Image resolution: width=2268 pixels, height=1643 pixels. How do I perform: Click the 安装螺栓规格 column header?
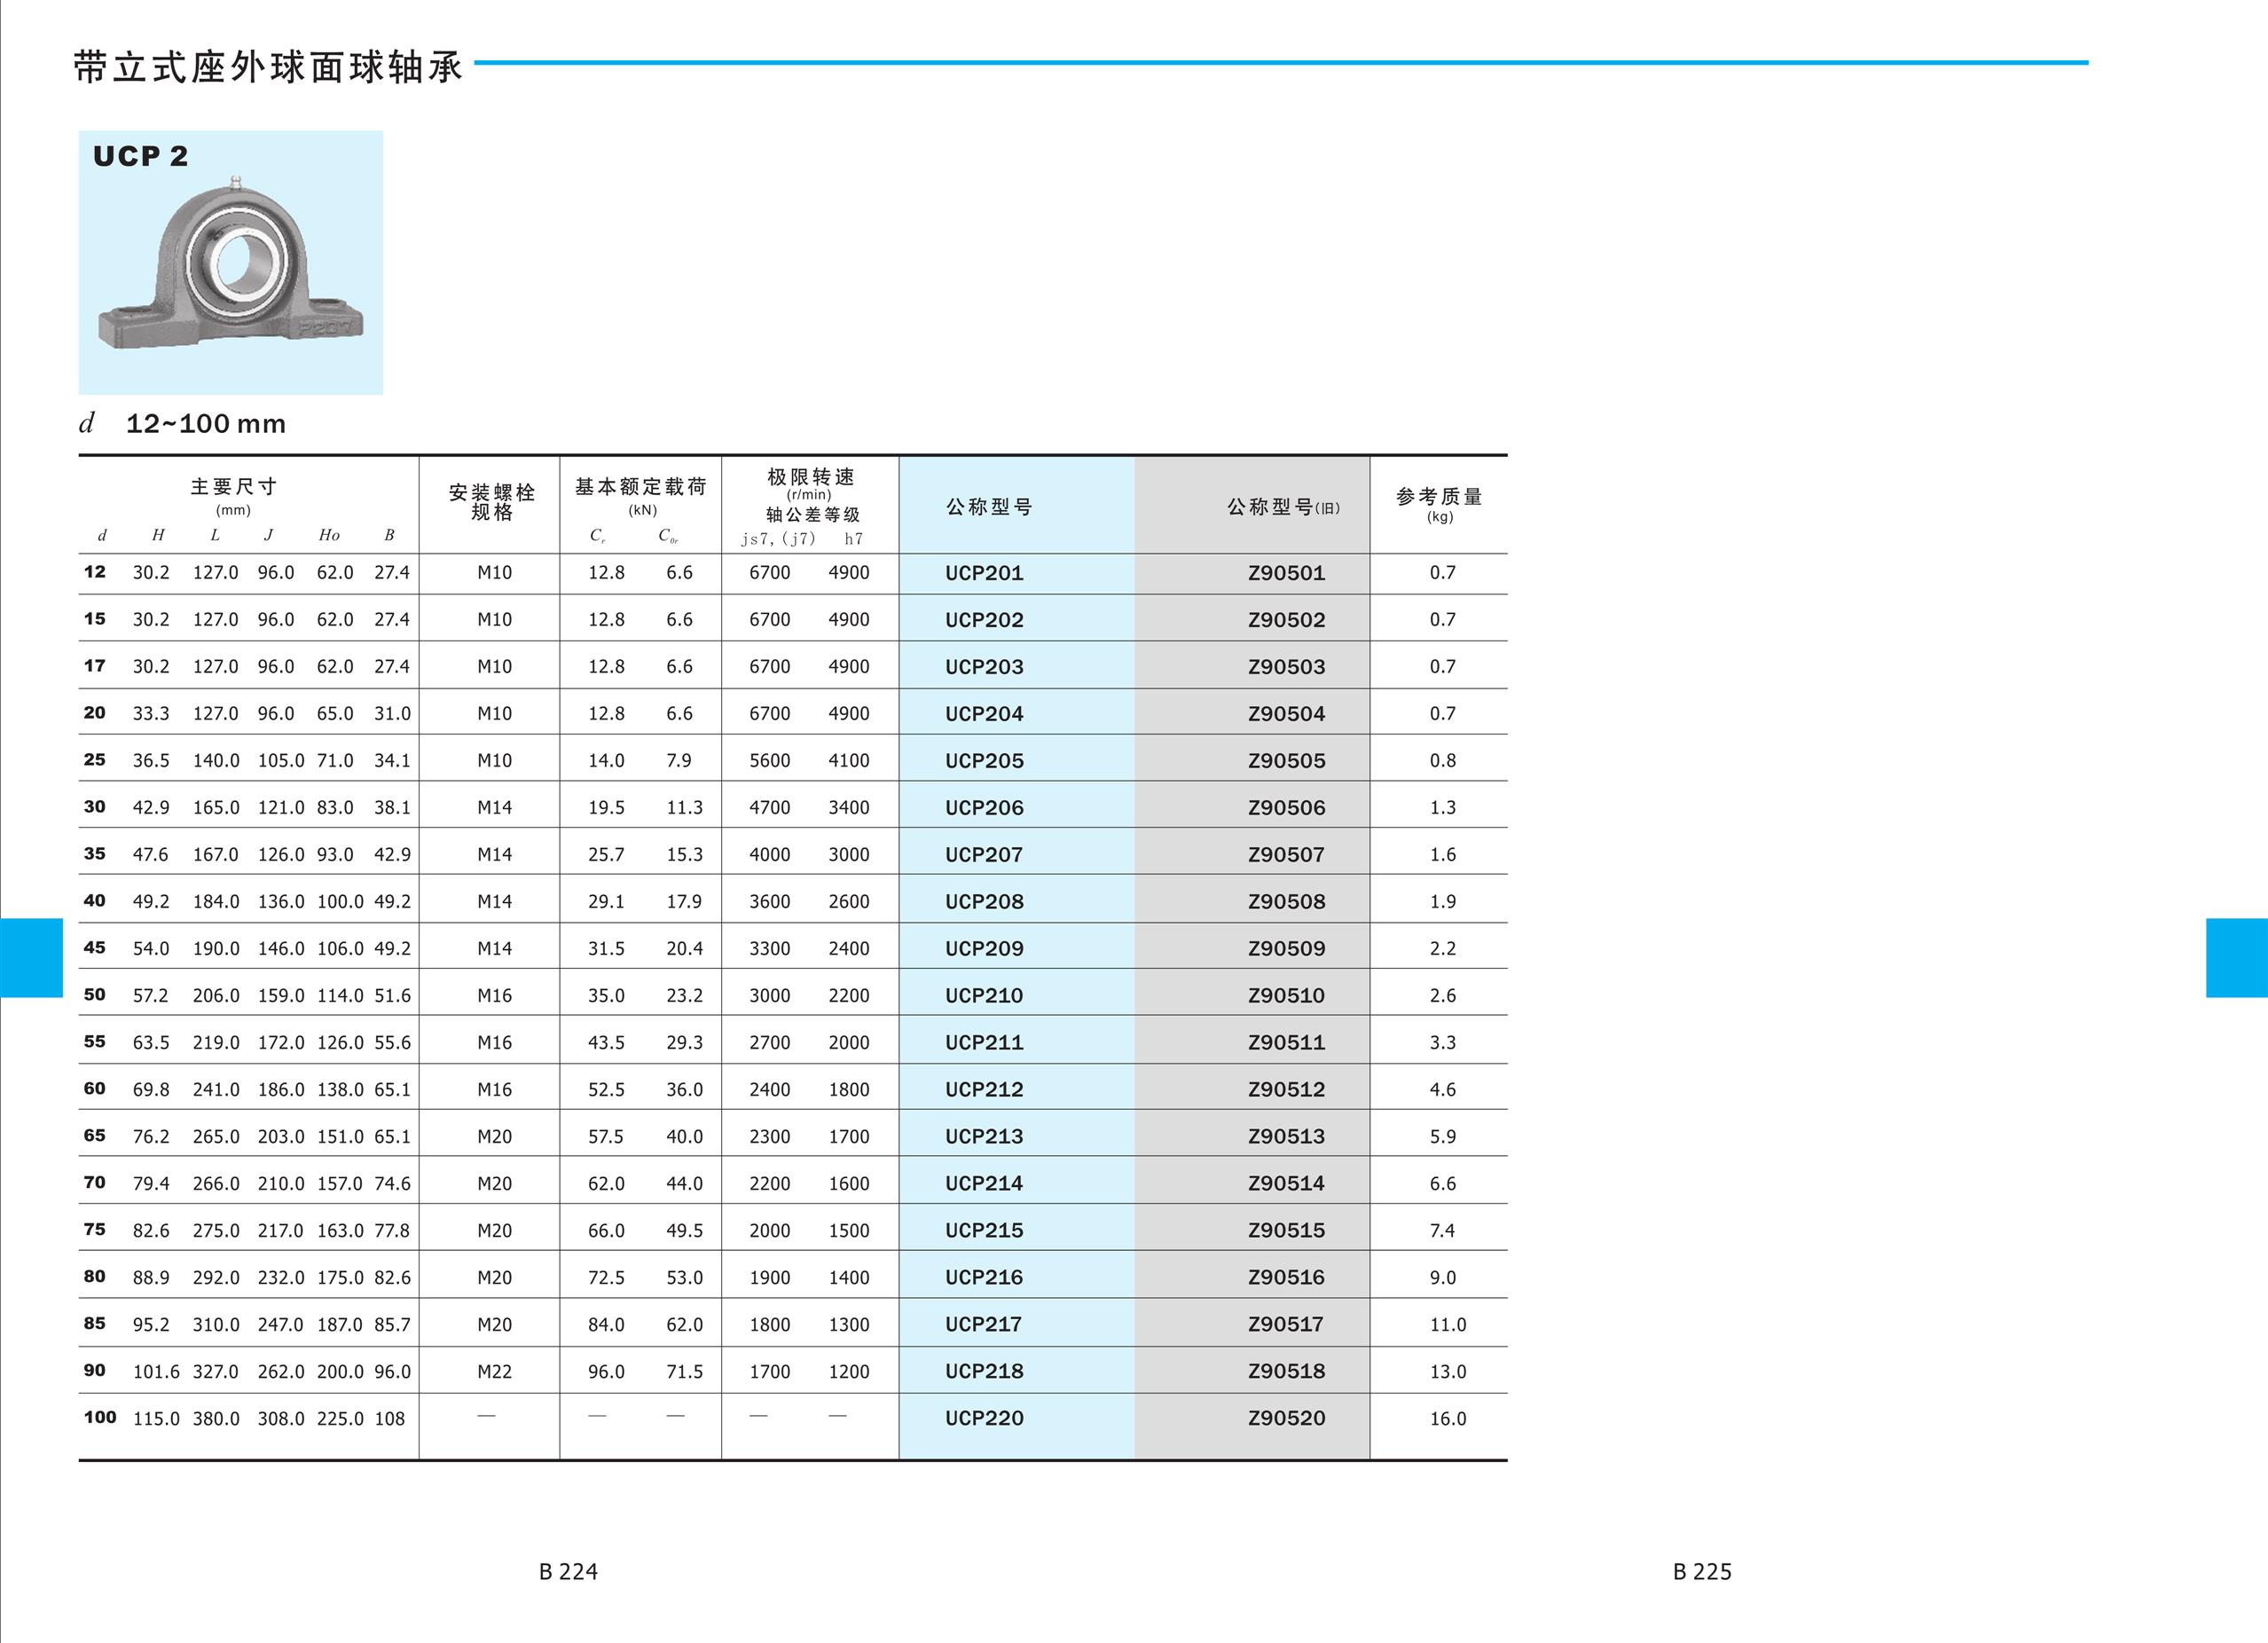pos(491,502)
